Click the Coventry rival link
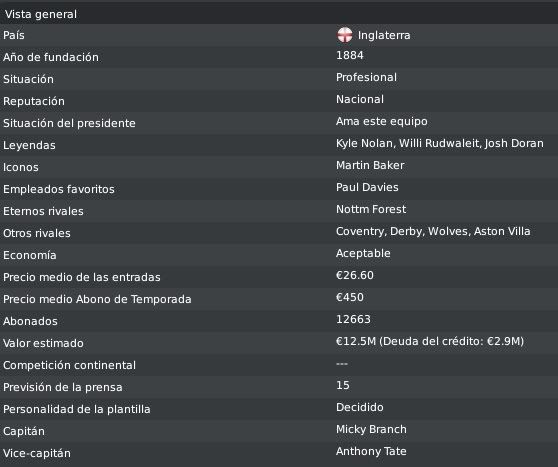This screenshot has width=558, height=467. [x=360, y=231]
